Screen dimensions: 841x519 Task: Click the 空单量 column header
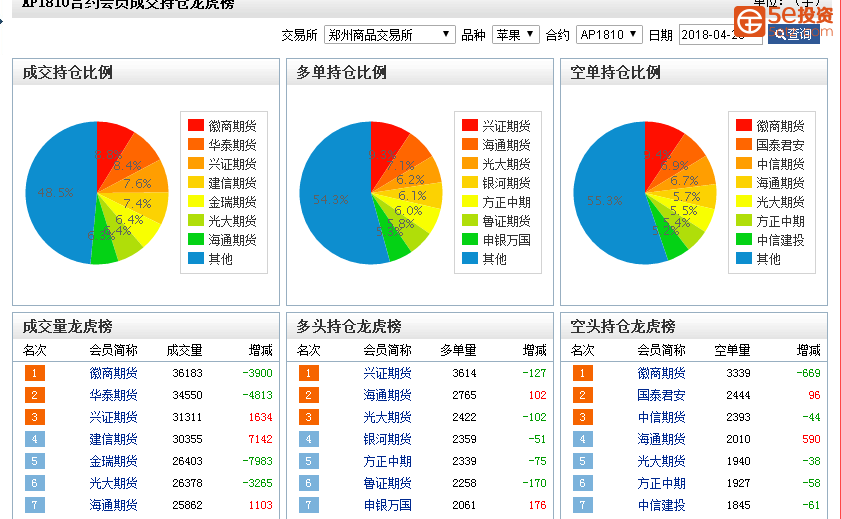click(733, 351)
